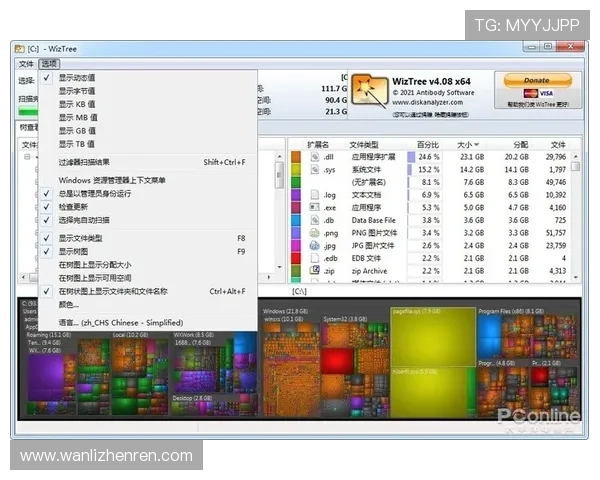Sort by 百分比 column header
The width and height of the screenshot is (600, 480).
427,145
